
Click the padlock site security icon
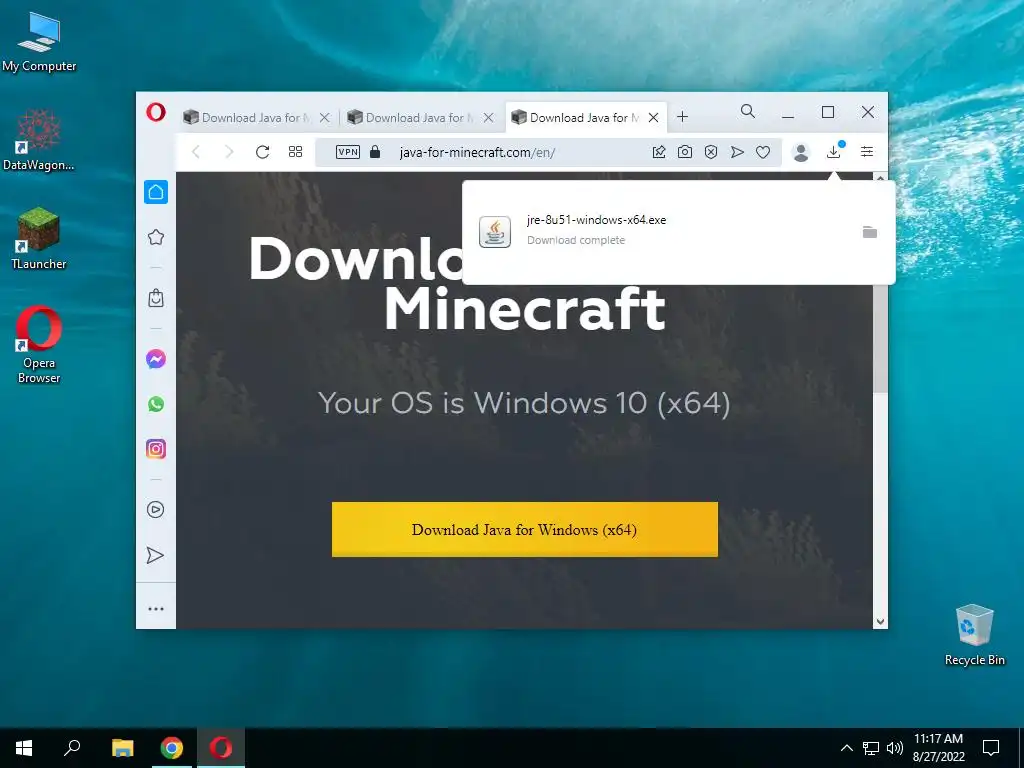[375, 152]
